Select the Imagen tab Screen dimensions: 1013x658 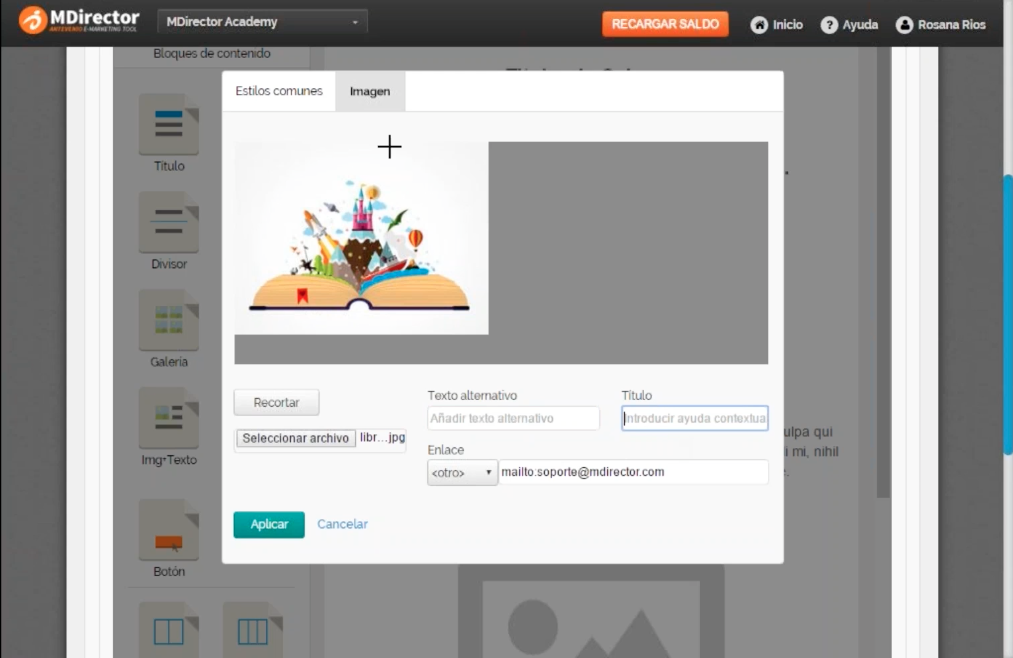pos(370,92)
